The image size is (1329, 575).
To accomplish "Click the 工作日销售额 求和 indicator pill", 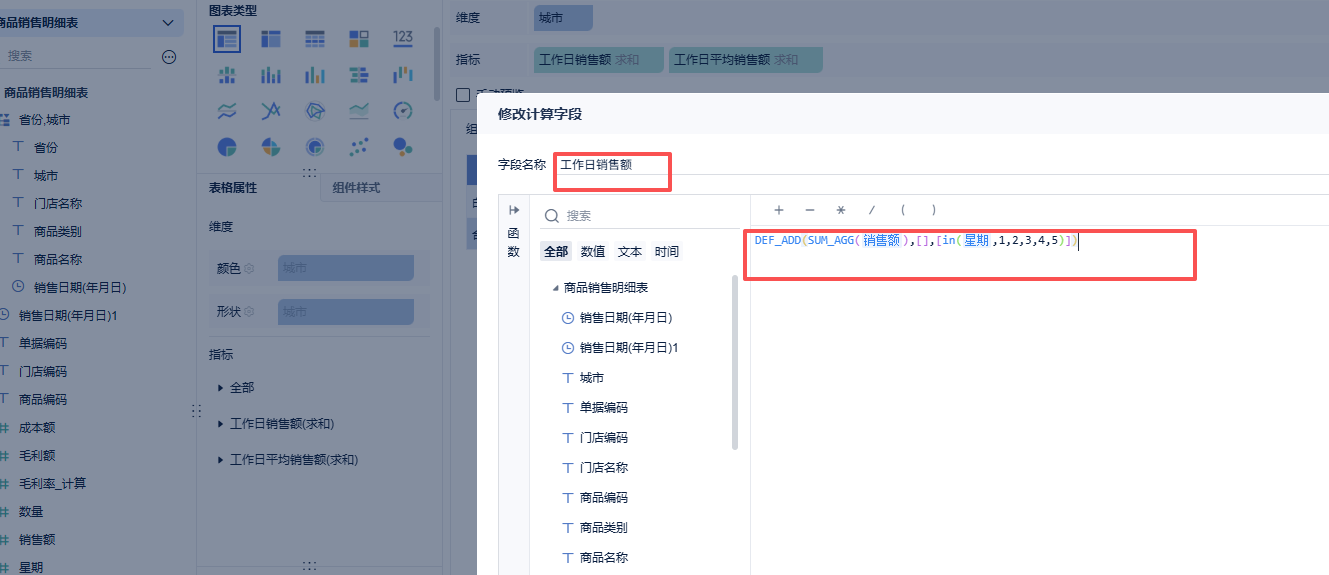I will [599, 59].
